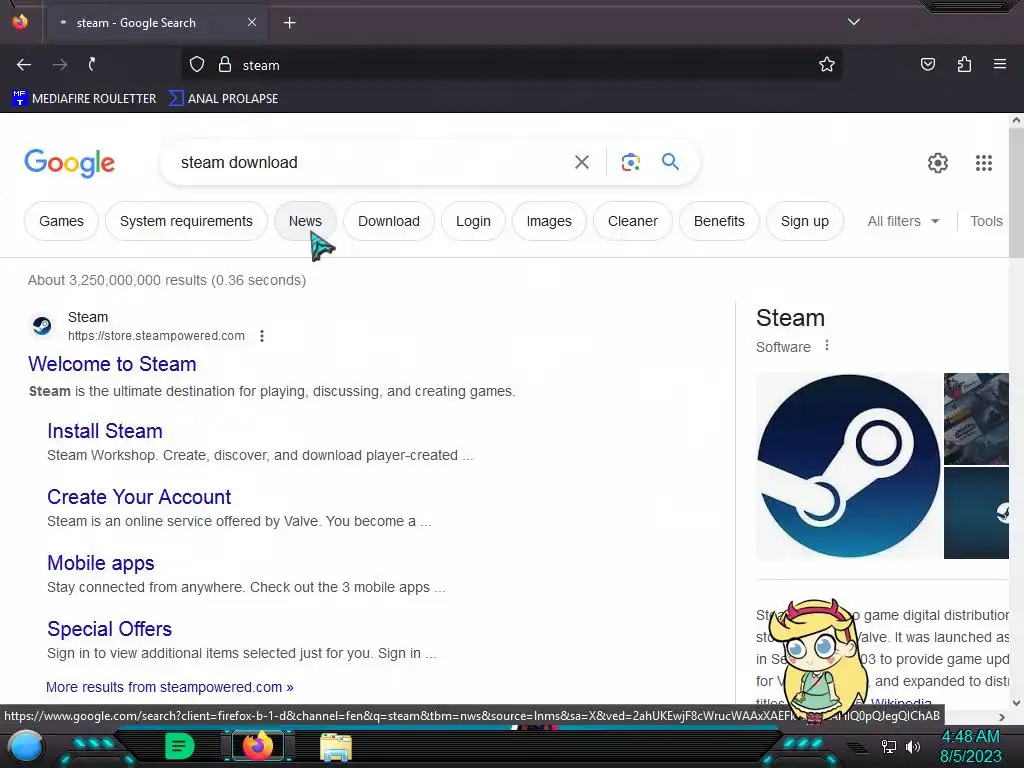Screen dimensions: 1024x768
Task: Open the network tray icon
Action: 889,746
